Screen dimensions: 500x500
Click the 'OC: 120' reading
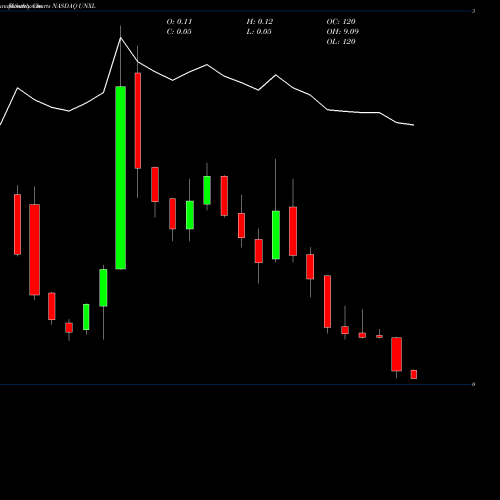click(341, 22)
